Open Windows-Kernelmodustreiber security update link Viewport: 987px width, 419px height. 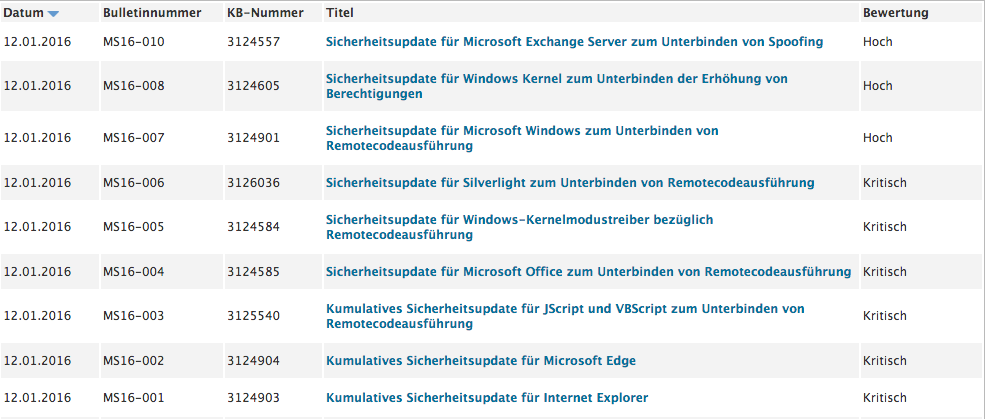520,227
